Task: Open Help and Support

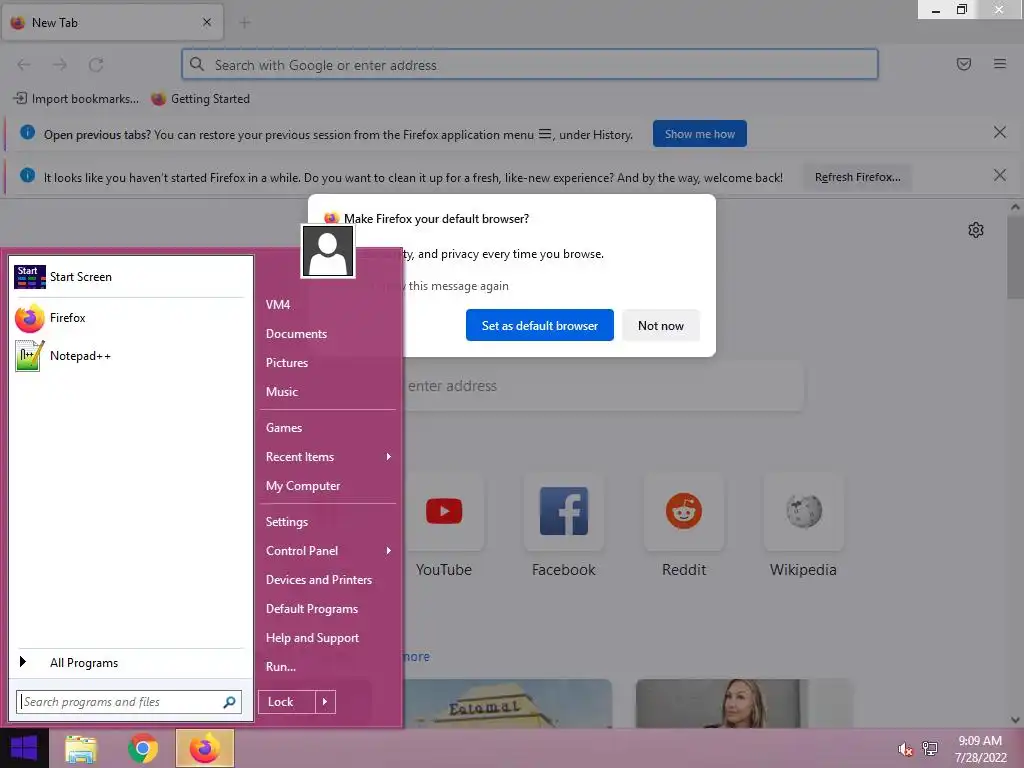Action: 312,638
